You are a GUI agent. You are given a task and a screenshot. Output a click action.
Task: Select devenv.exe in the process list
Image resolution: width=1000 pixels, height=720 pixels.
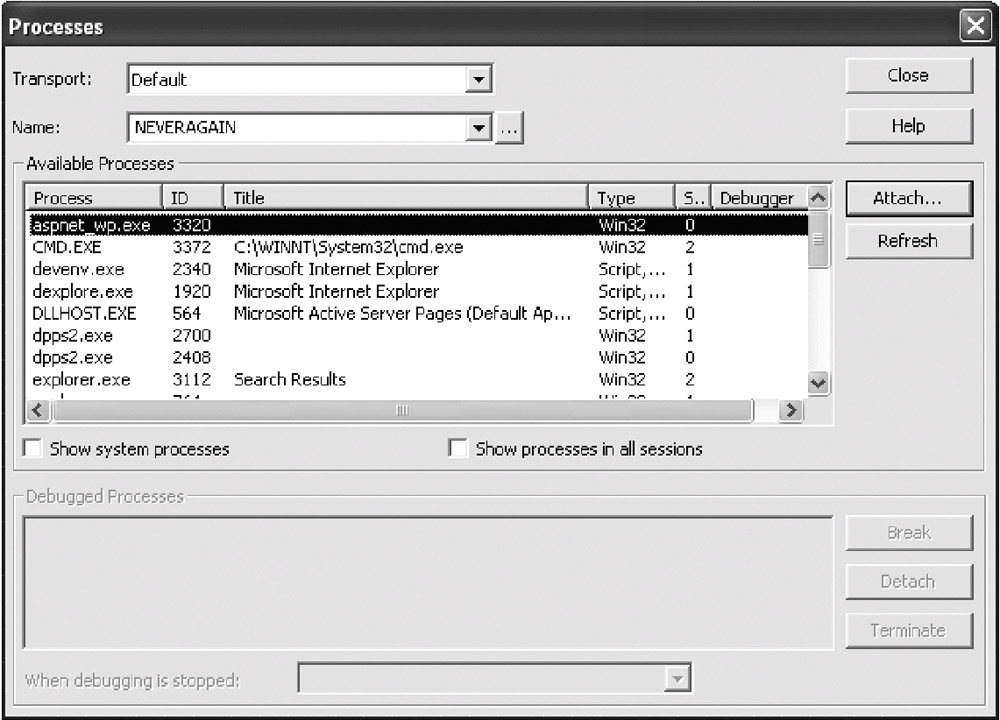coord(79,269)
